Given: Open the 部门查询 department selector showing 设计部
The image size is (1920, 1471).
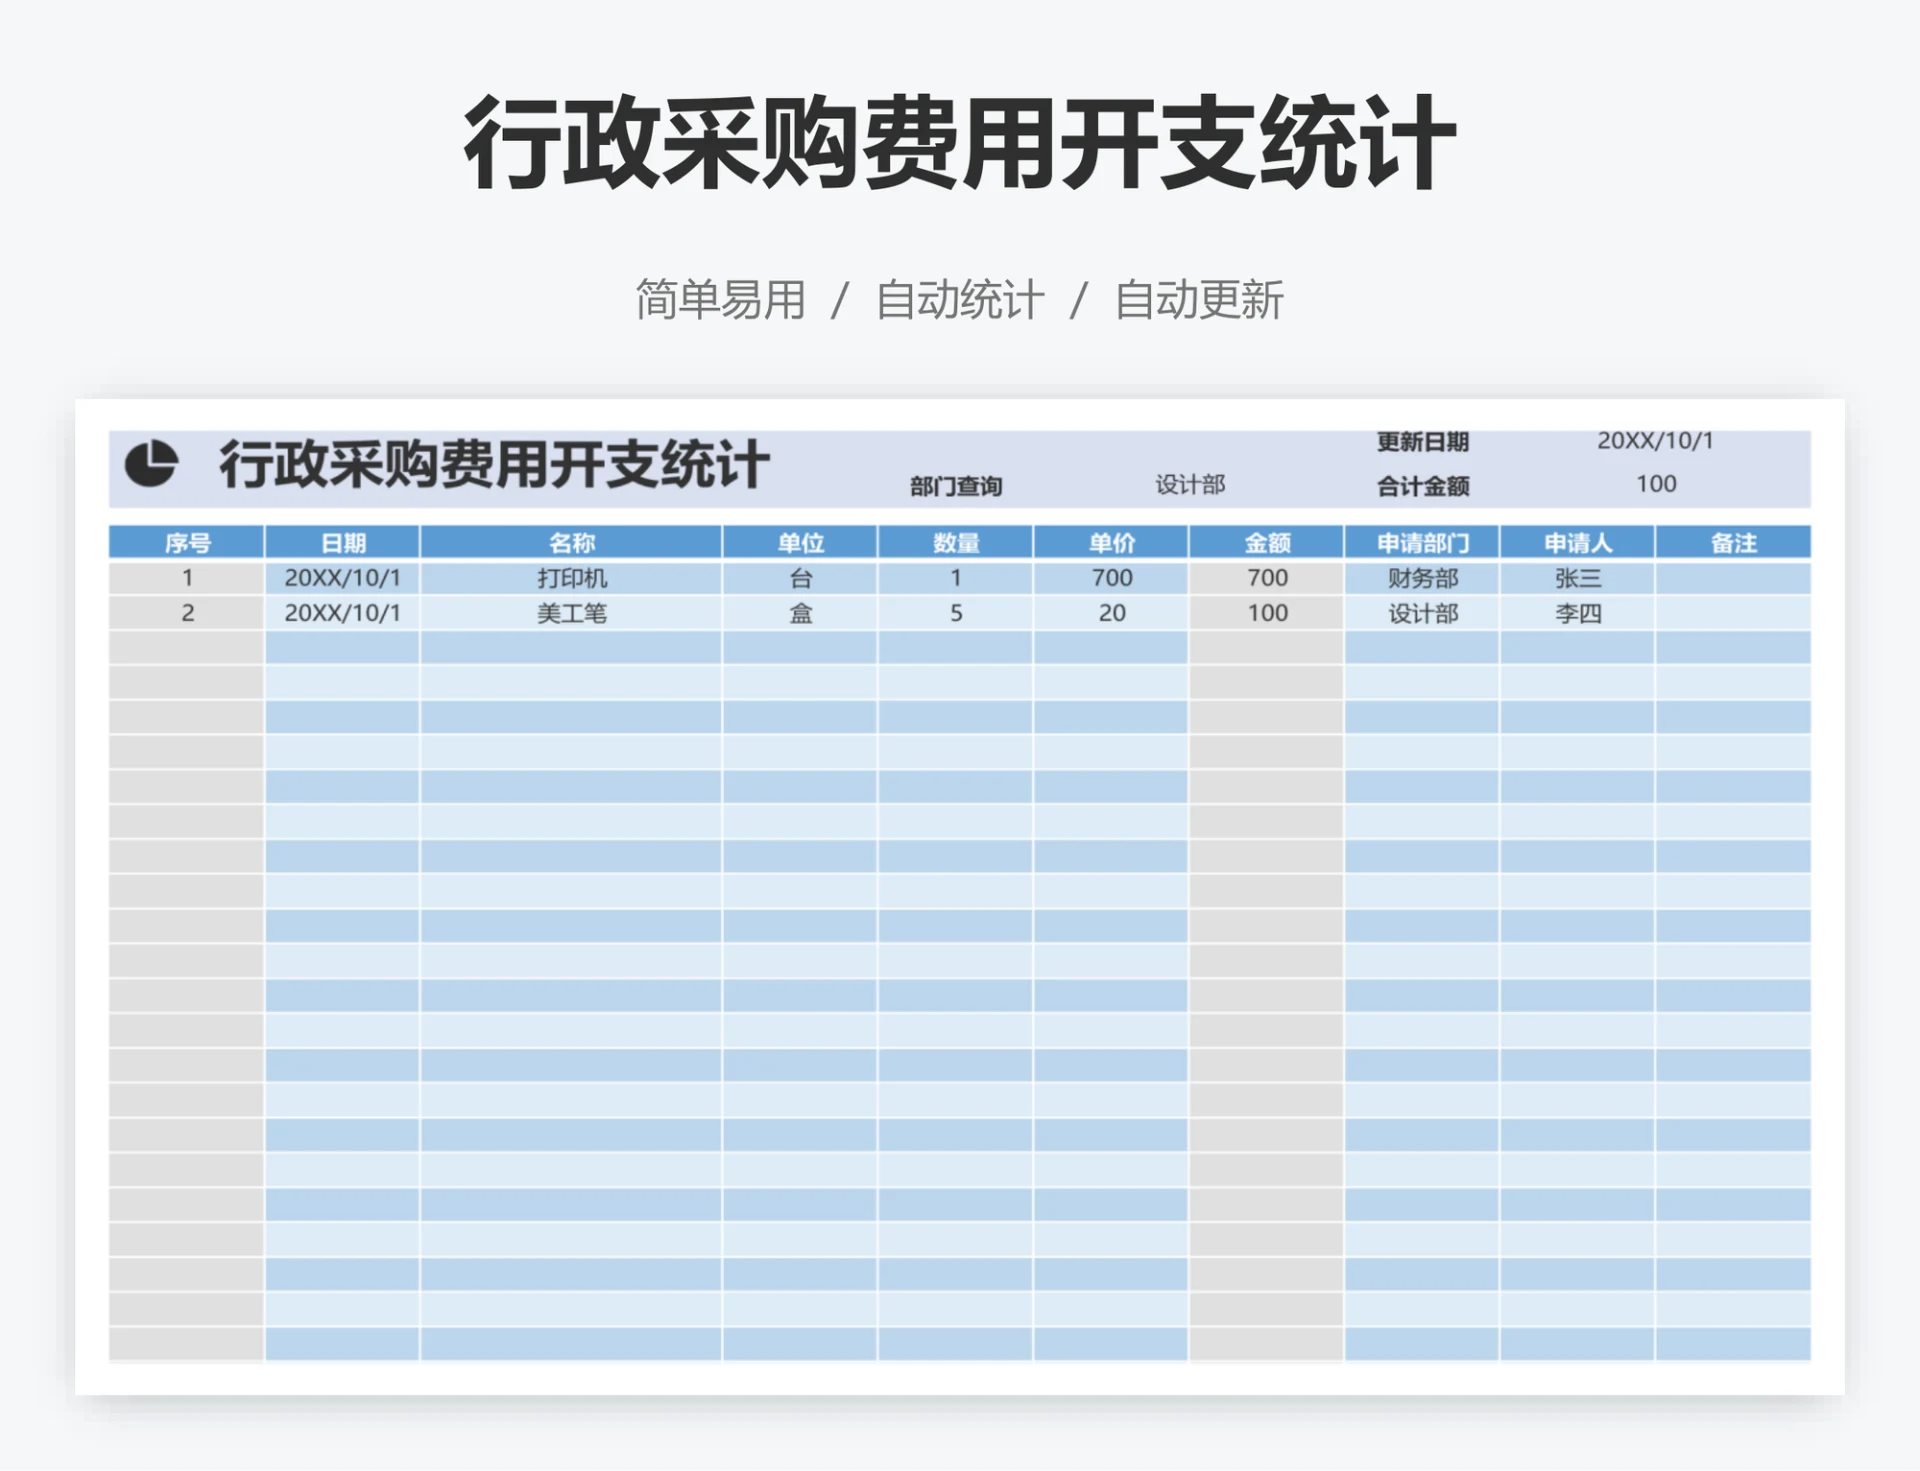Looking at the screenshot, I should pos(1190,485).
